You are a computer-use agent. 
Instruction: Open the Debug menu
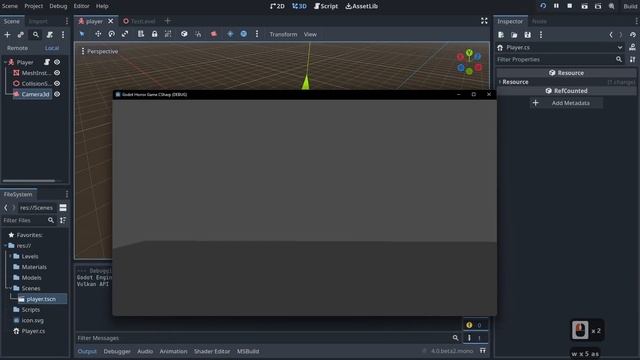(58, 6)
